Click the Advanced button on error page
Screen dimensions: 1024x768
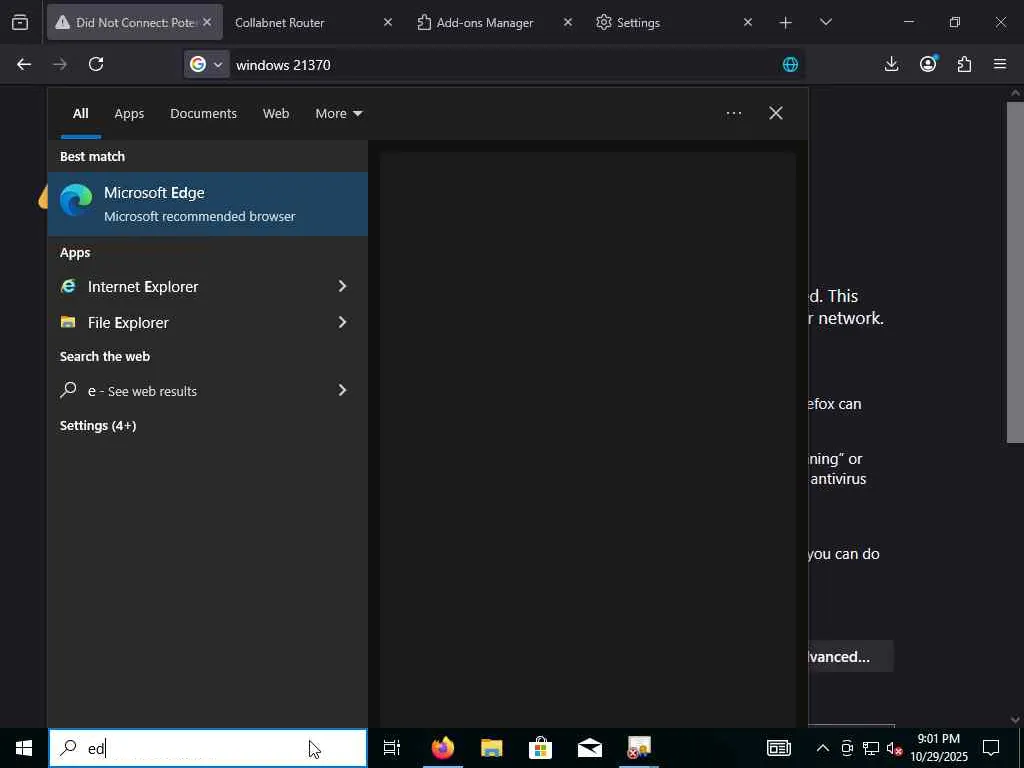pos(850,657)
